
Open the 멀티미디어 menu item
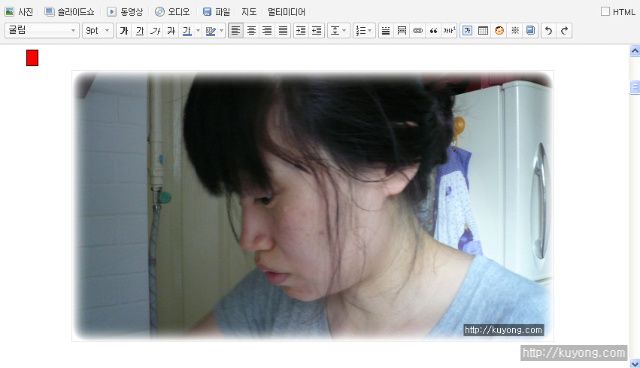point(286,12)
